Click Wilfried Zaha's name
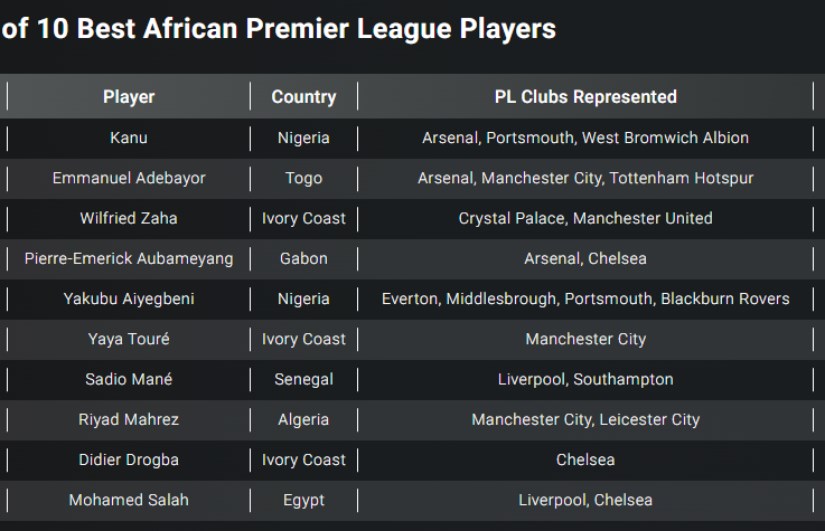 coord(129,218)
